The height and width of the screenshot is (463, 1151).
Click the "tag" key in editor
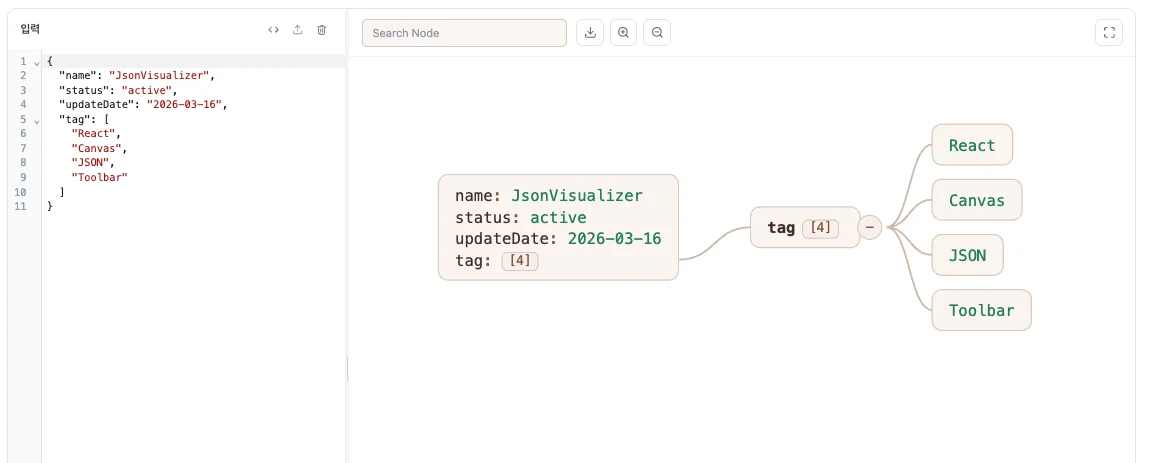[73, 120]
